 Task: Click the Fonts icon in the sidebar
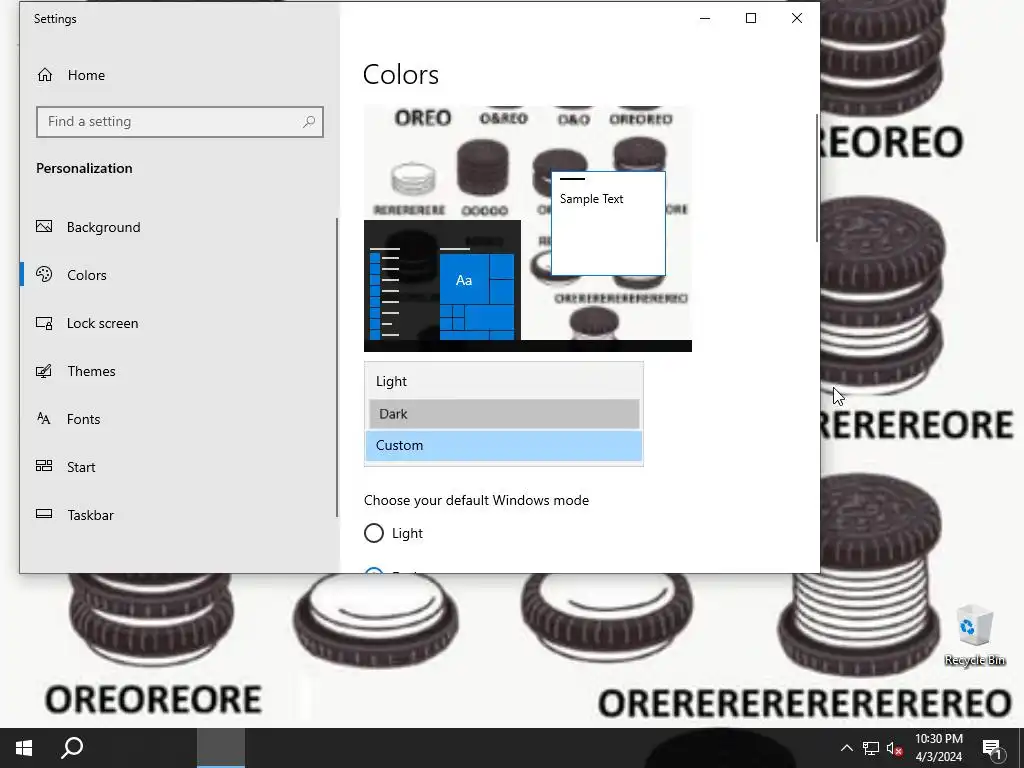(44, 419)
